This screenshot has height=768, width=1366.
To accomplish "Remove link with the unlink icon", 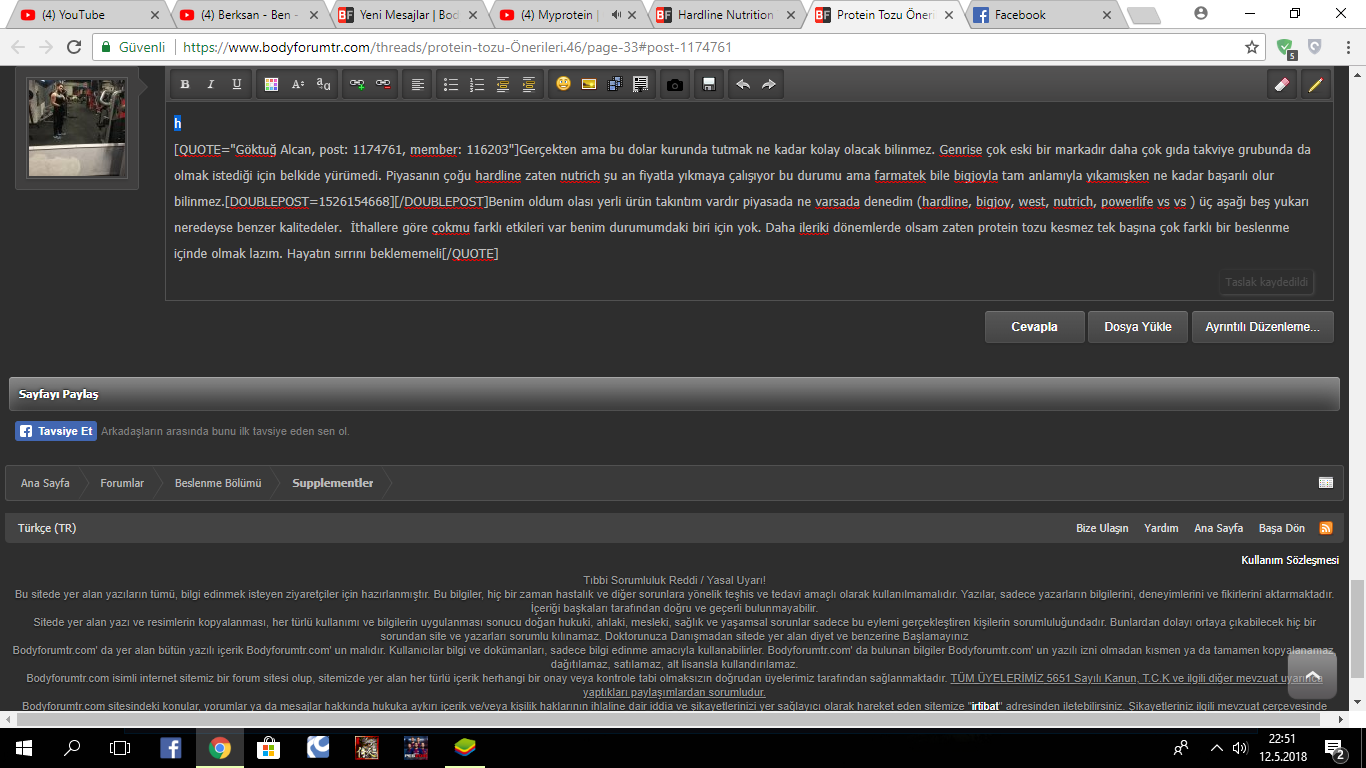I will point(383,85).
